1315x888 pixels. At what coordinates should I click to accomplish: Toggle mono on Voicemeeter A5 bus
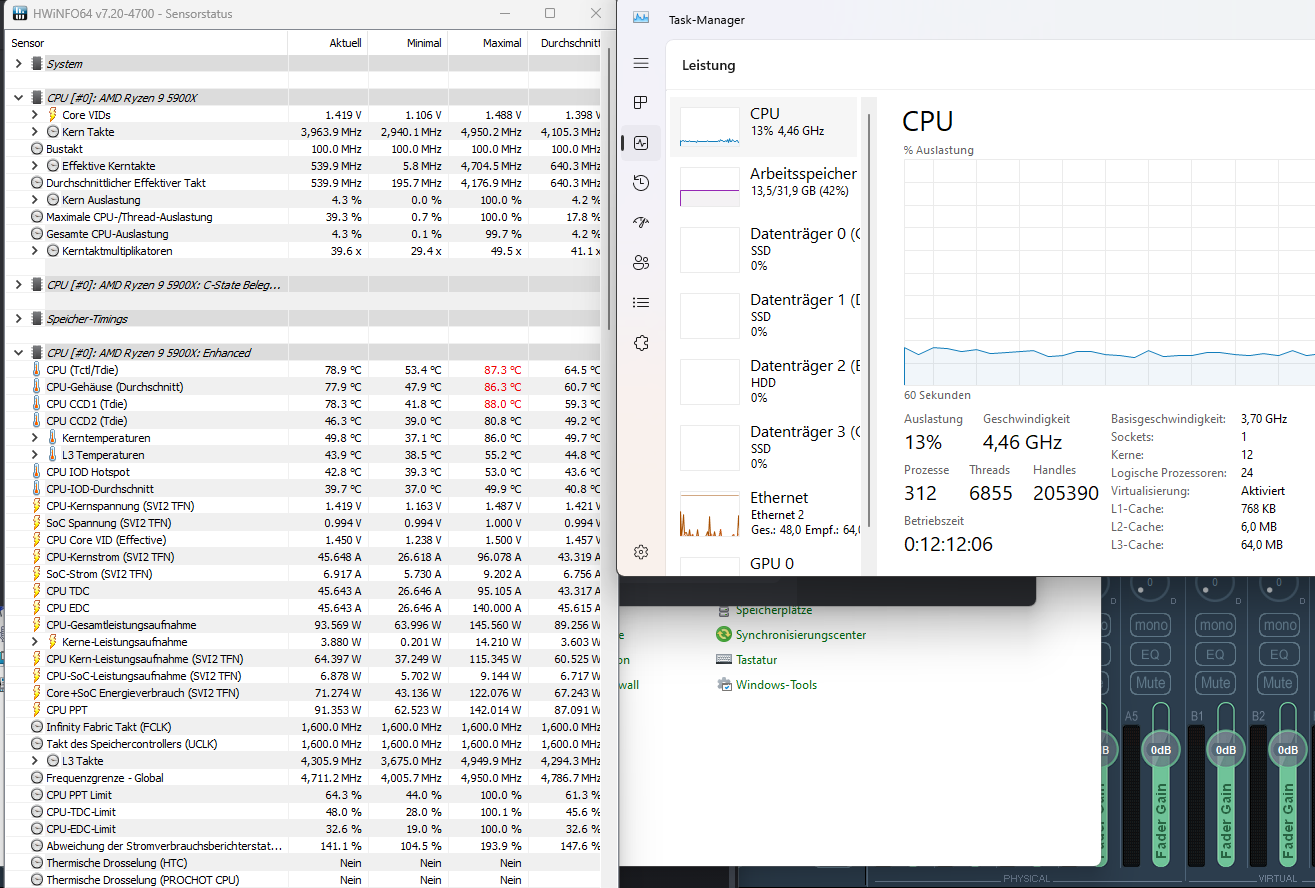(1150, 625)
